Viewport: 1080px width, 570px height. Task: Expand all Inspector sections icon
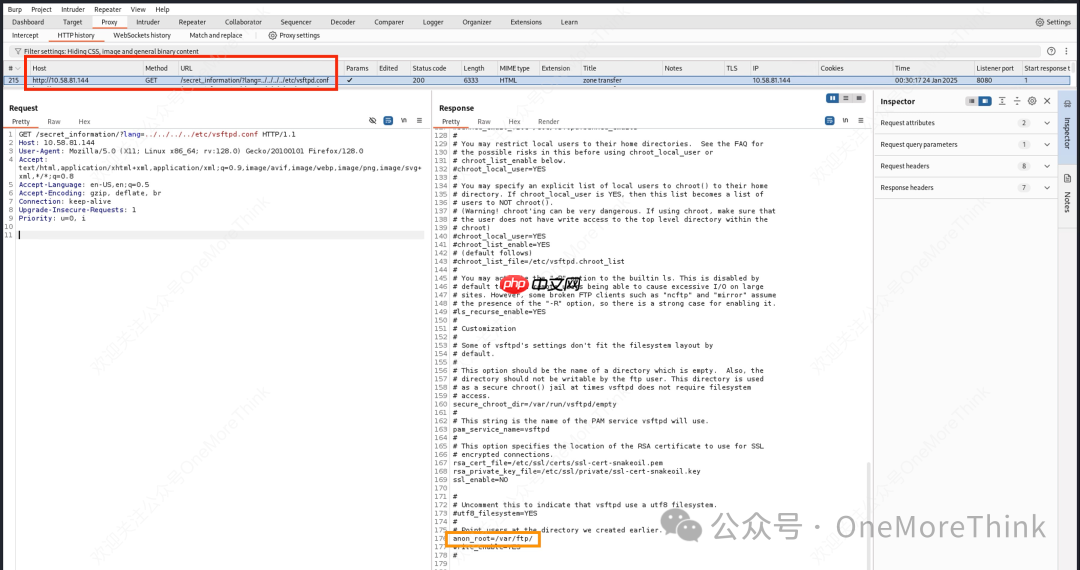1002,101
